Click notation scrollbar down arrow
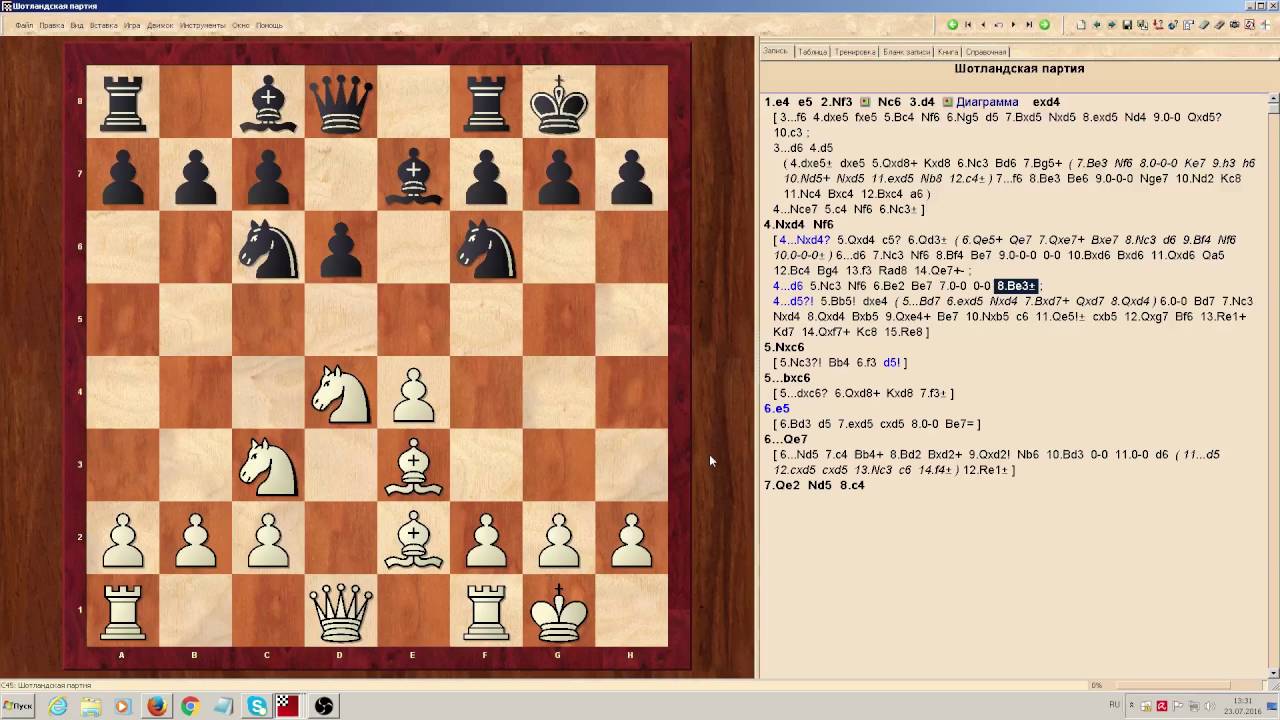This screenshot has width=1280, height=720. pyautogui.click(x=1273, y=673)
